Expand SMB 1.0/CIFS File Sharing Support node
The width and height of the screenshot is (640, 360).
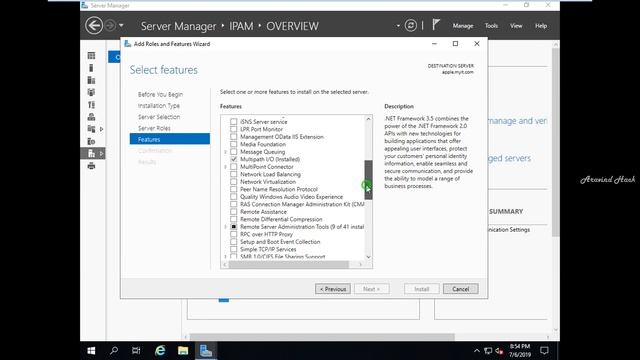225,257
